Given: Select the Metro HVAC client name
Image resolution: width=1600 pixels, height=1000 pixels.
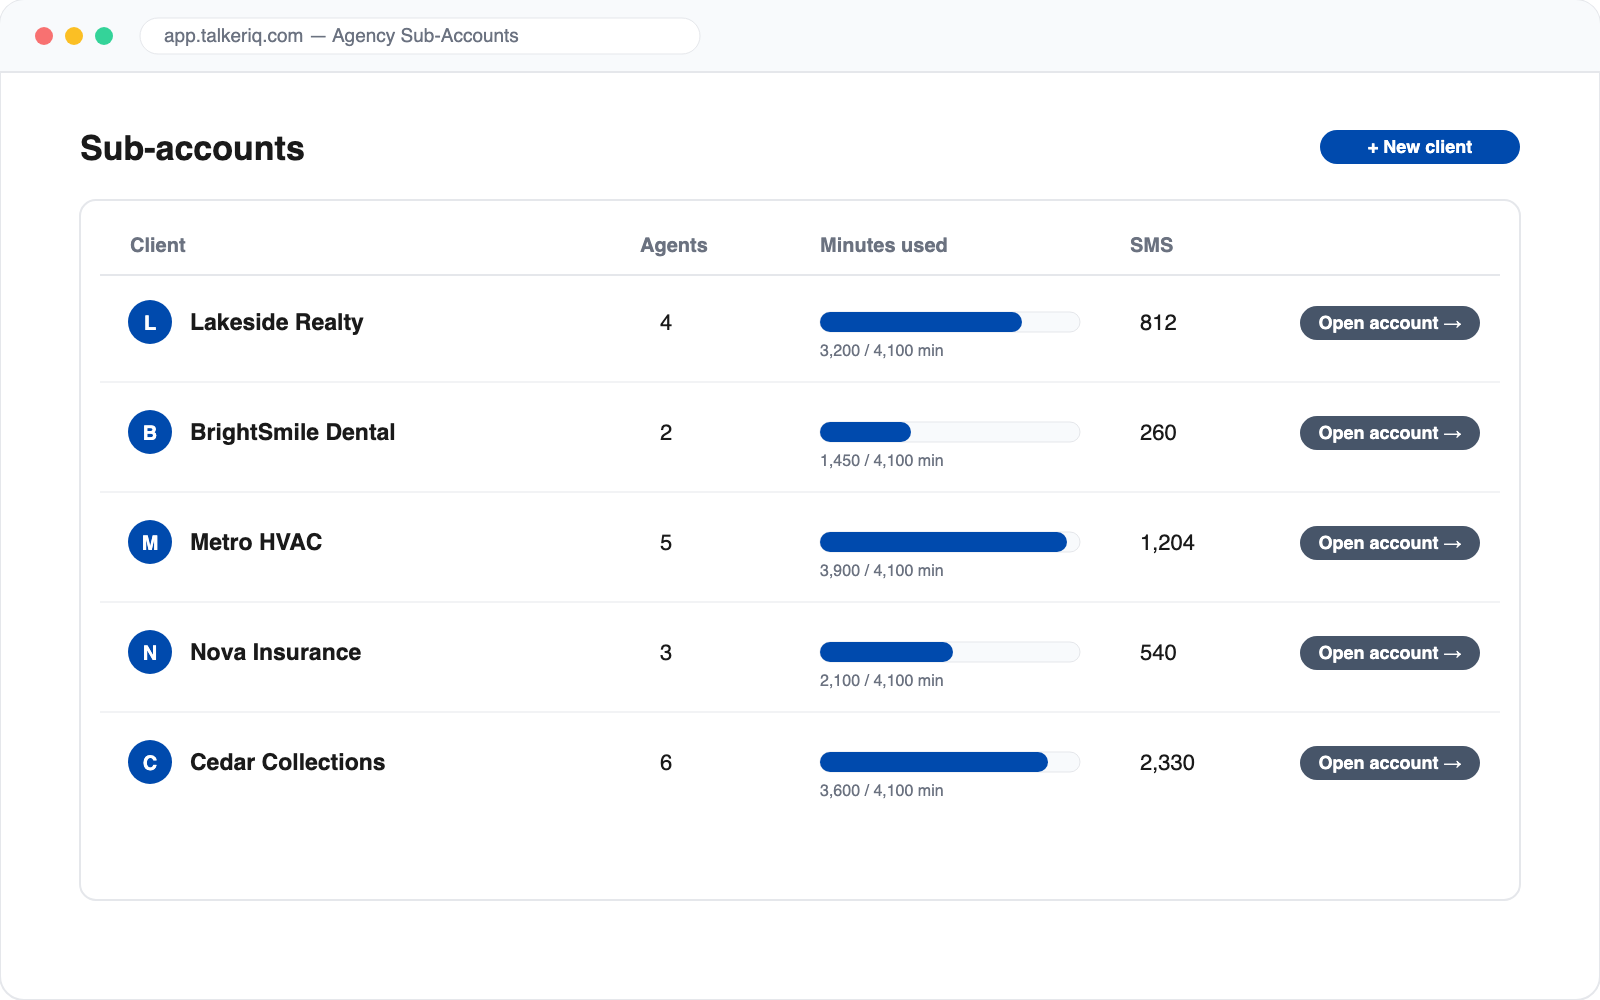Looking at the screenshot, I should click(256, 542).
